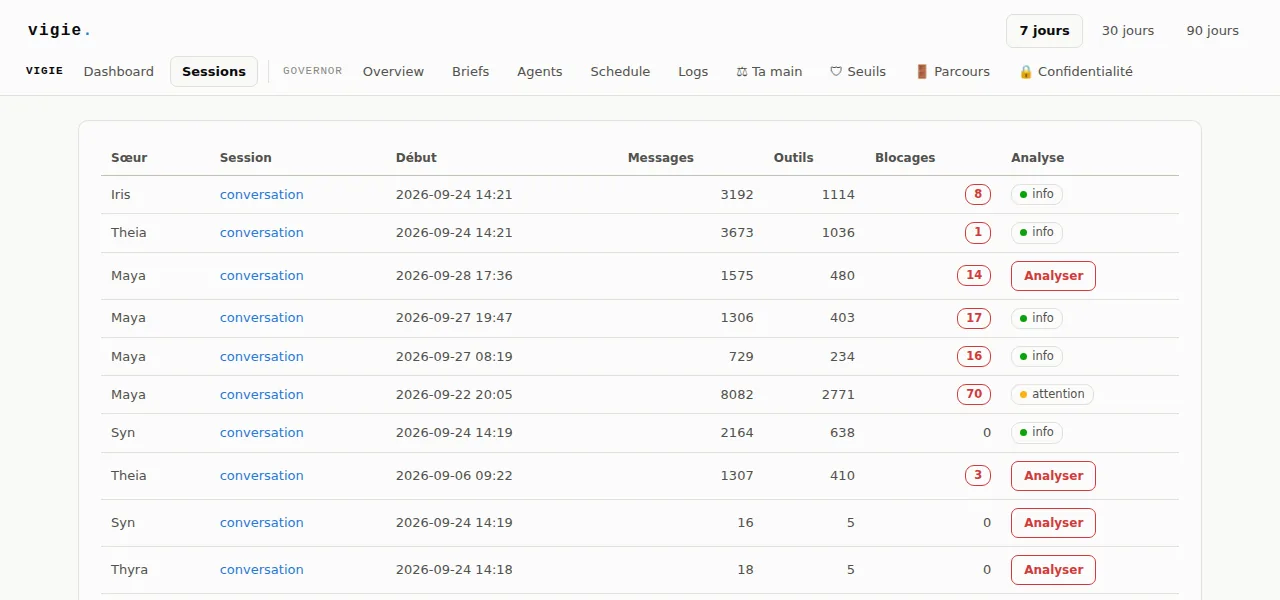1280x600 pixels.
Task: Open the Briefs page
Action: [470, 72]
